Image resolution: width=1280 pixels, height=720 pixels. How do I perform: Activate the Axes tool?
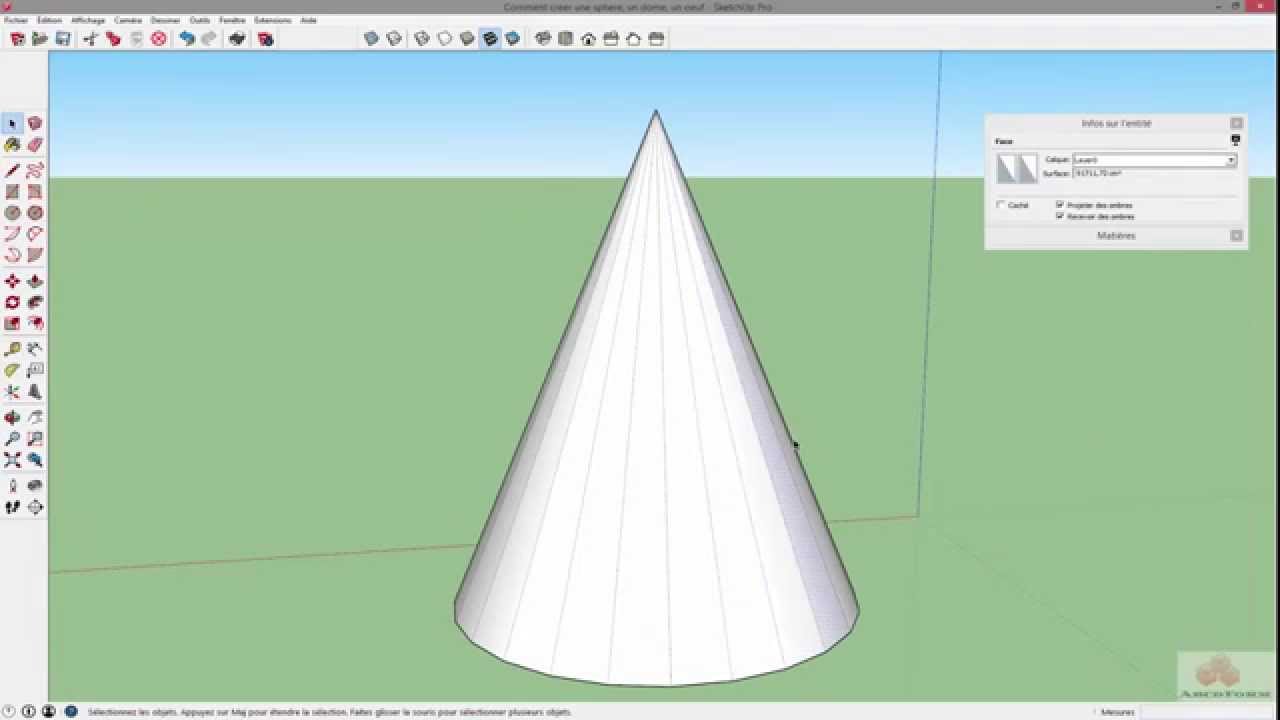[12, 392]
